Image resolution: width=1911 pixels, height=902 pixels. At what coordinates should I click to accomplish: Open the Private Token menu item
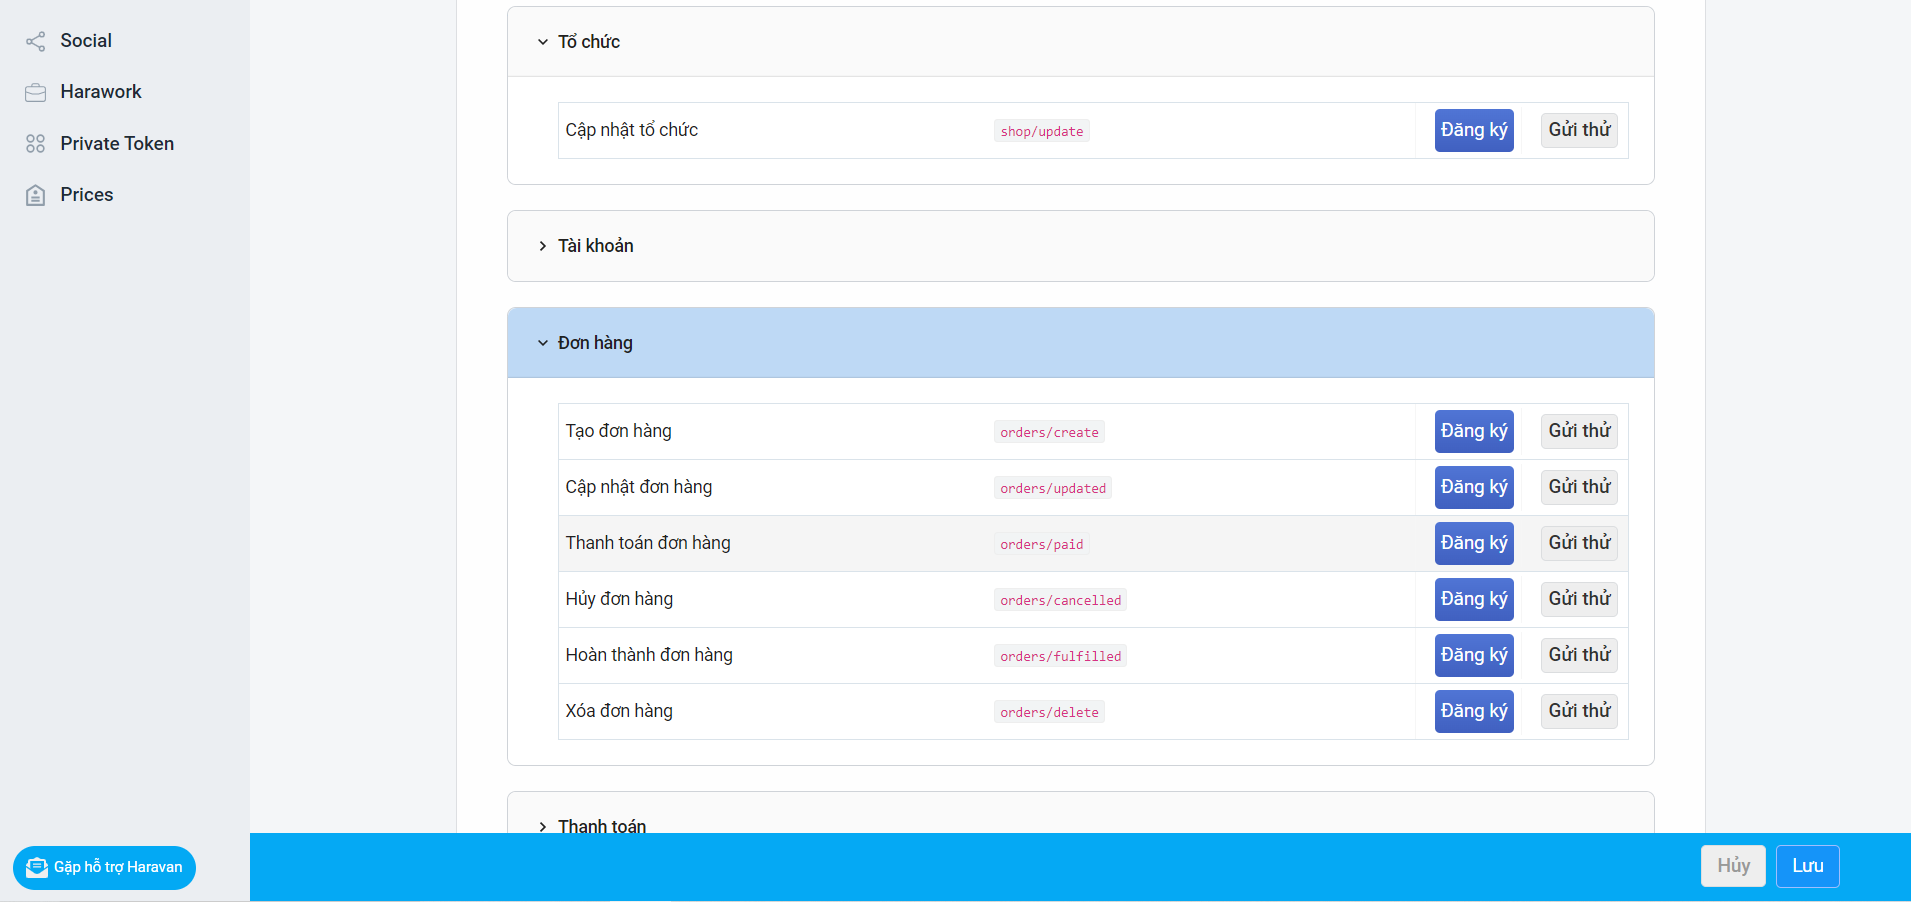(x=117, y=144)
